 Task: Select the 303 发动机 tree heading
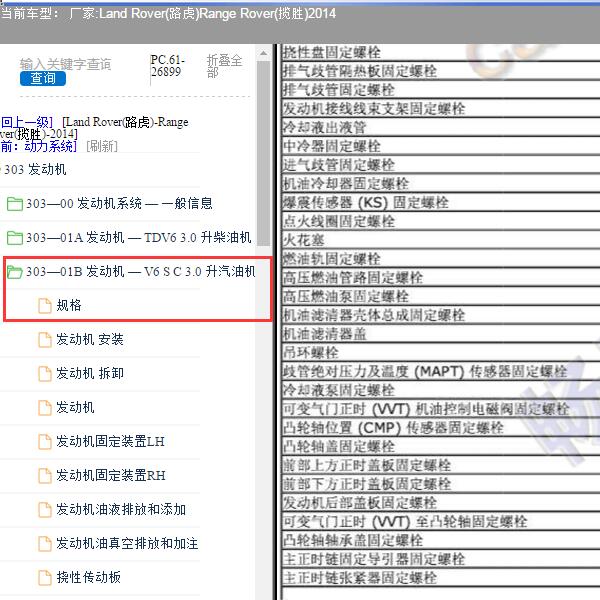pos(35,169)
